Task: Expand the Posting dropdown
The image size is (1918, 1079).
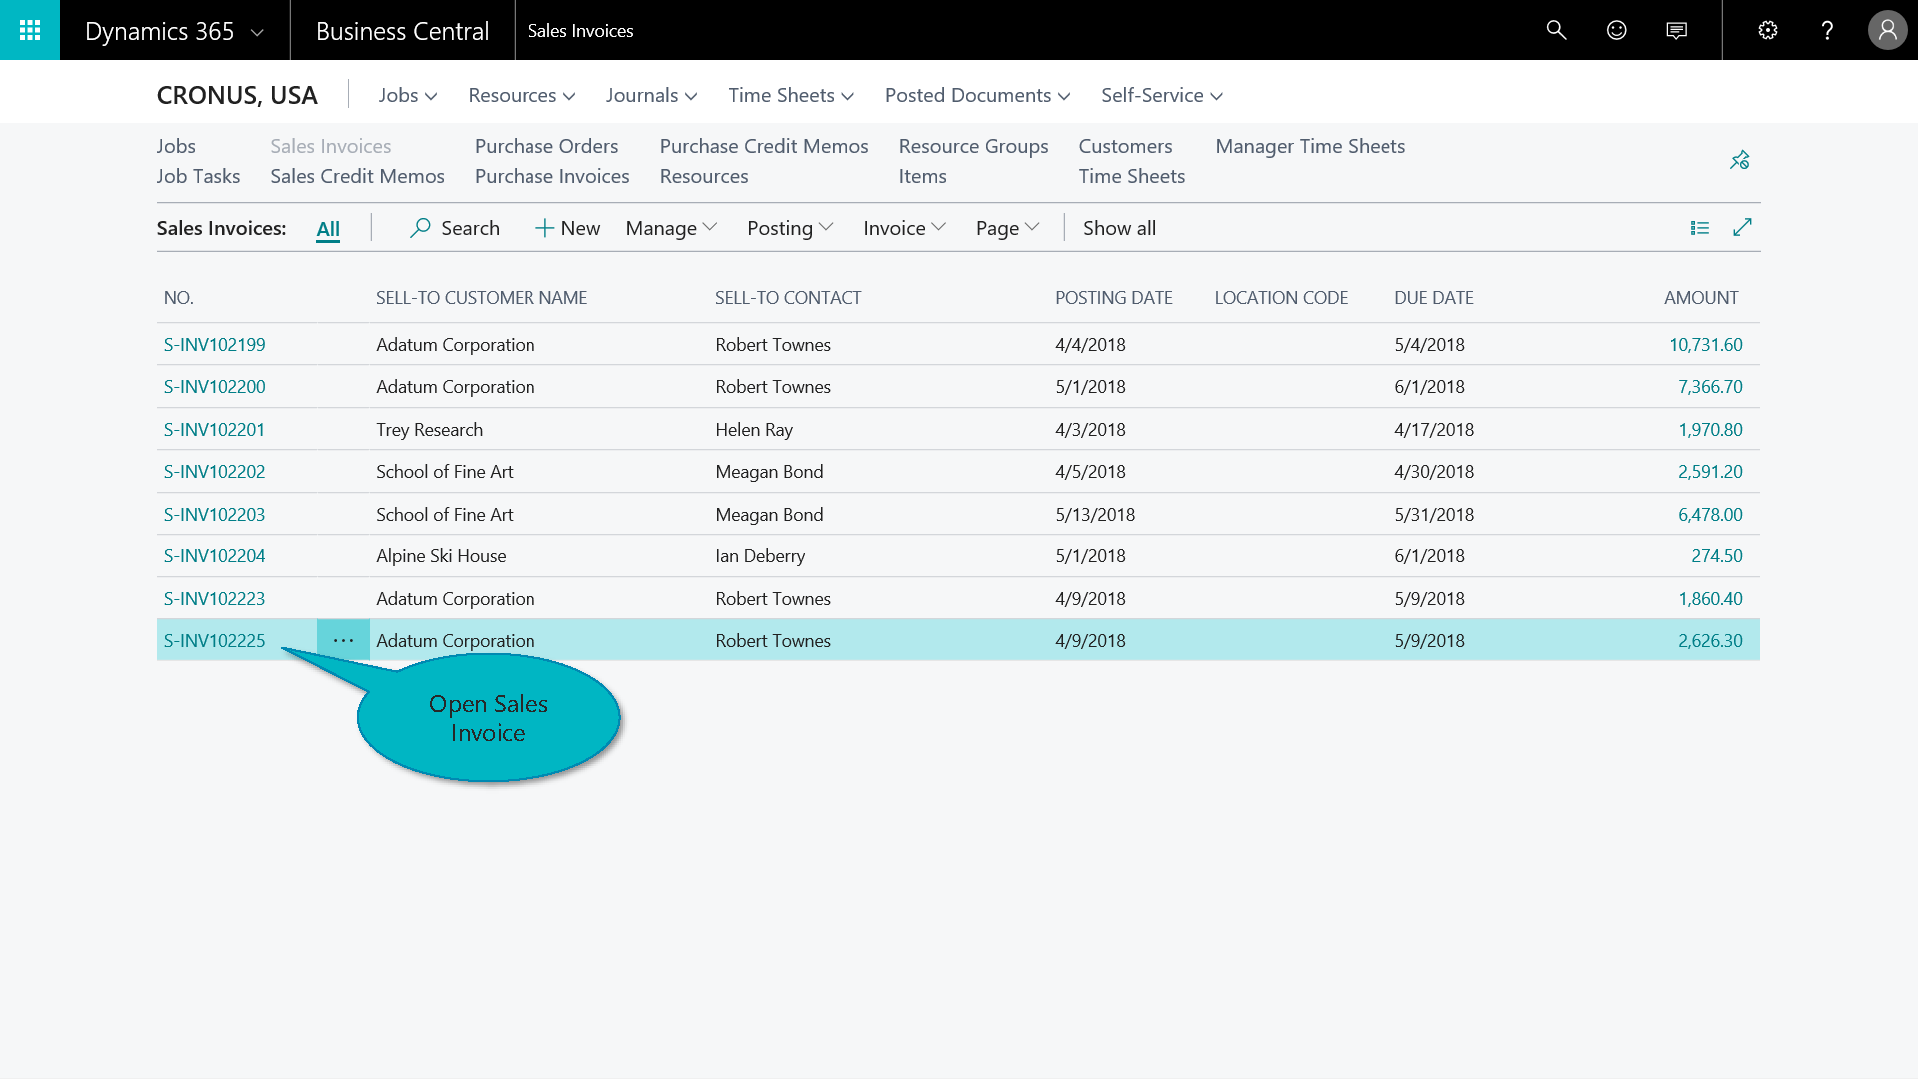Action: pyautogui.click(x=789, y=228)
